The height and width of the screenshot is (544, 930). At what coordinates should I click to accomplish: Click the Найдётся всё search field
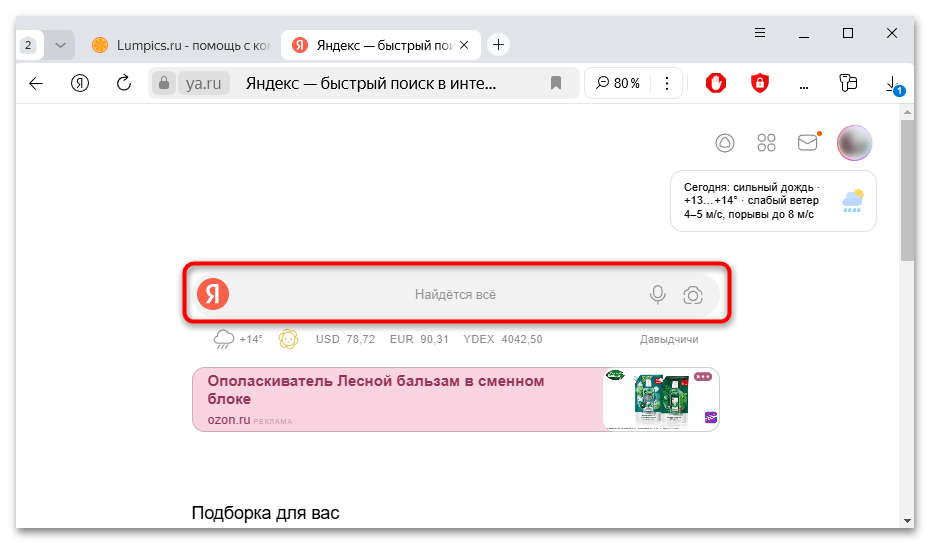pyautogui.click(x=455, y=294)
